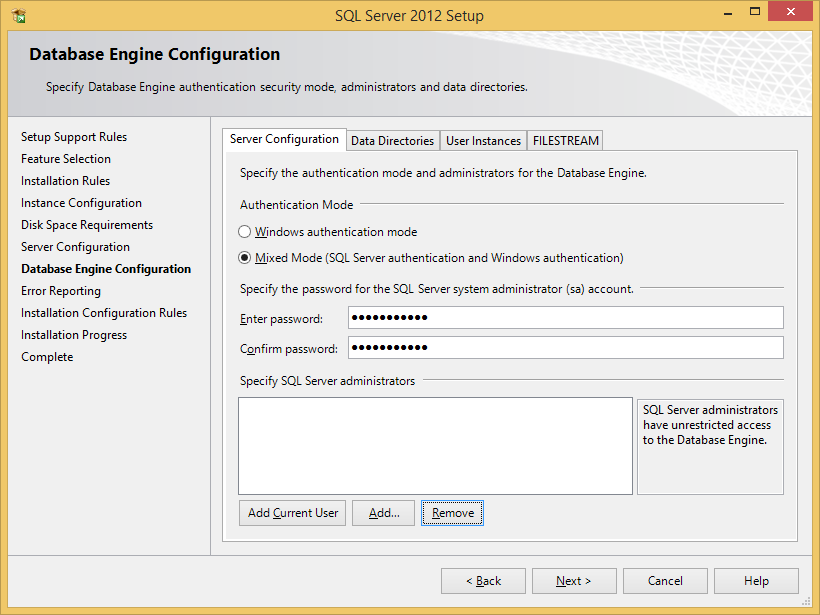Click the Remove button
820x615 pixels.
click(452, 513)
